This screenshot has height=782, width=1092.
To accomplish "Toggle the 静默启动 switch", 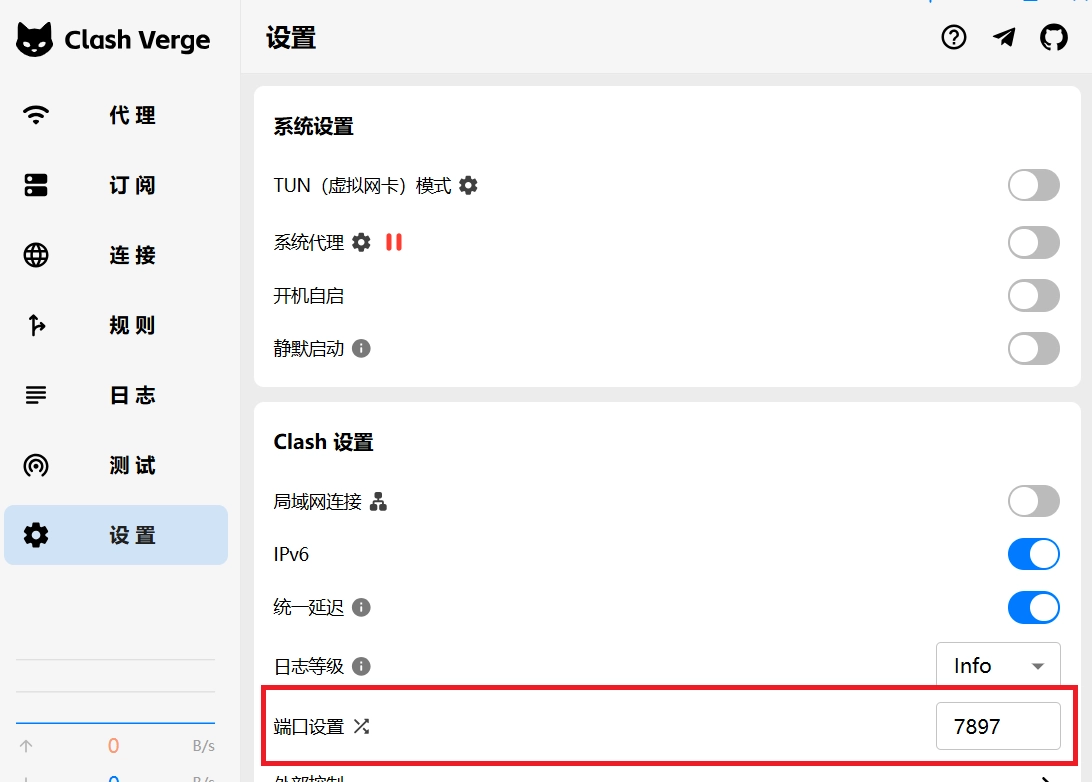I will (x=1034, y=348).
